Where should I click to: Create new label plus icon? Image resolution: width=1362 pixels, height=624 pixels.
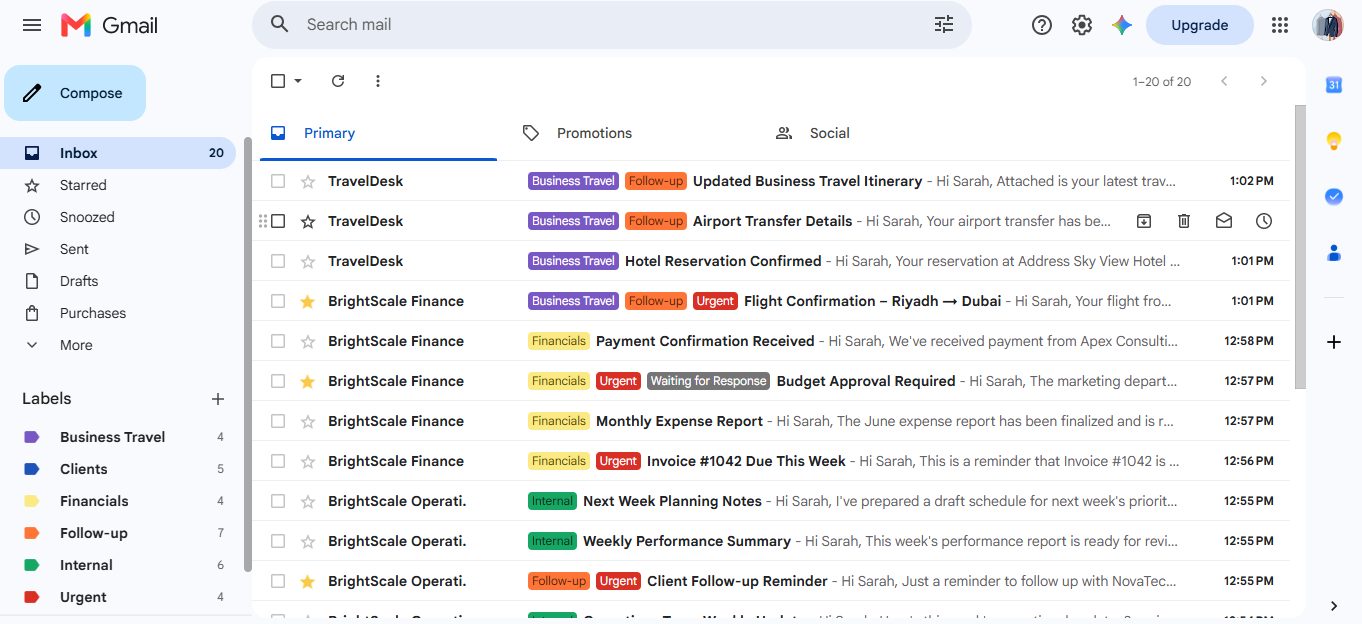[x=218, y=399]
